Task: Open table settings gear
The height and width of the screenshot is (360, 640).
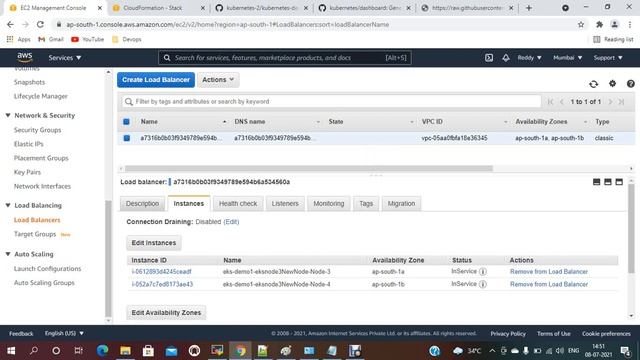Action: pos(612,83)
